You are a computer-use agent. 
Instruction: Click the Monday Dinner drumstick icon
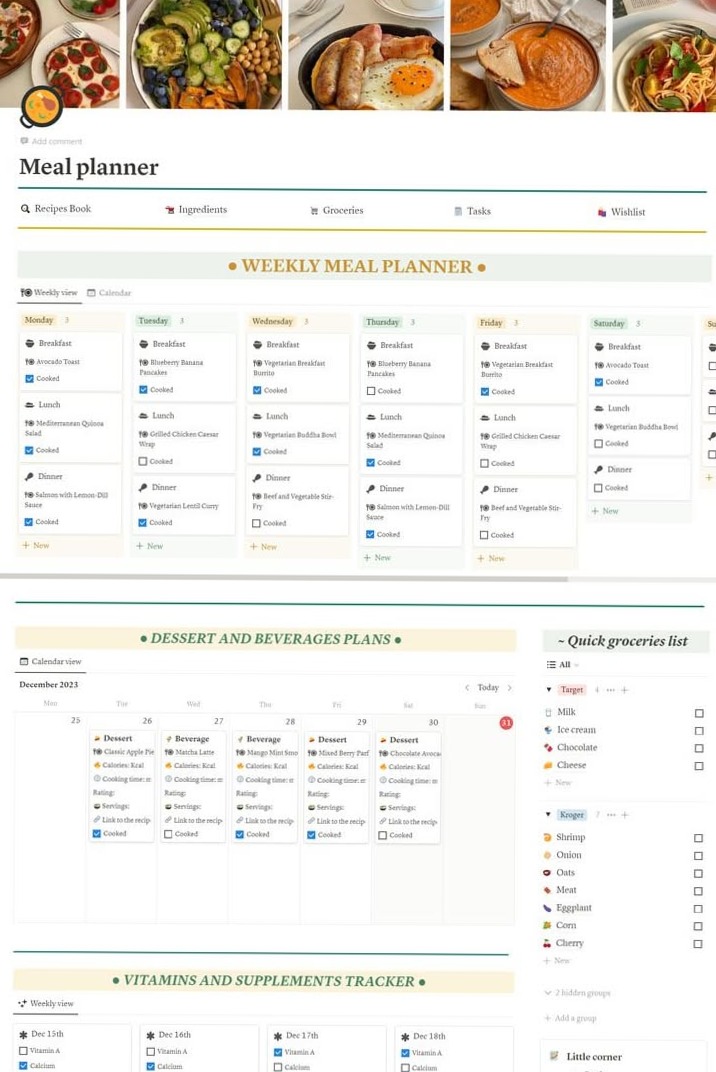(x=29, y=477)
